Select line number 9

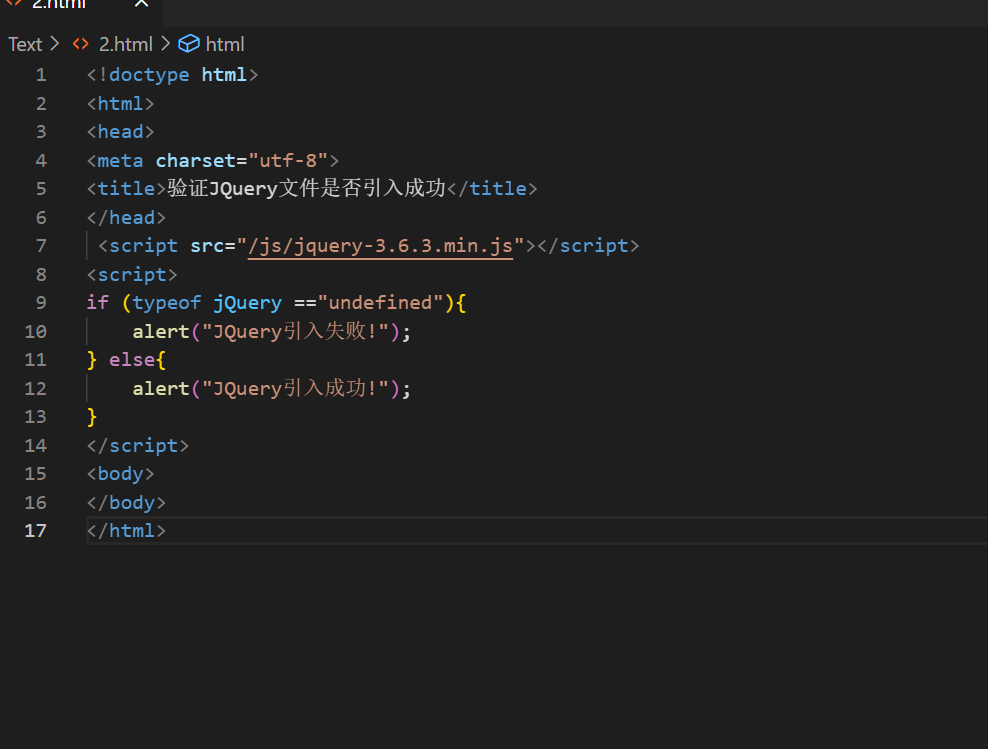click(x=40, y=302)
